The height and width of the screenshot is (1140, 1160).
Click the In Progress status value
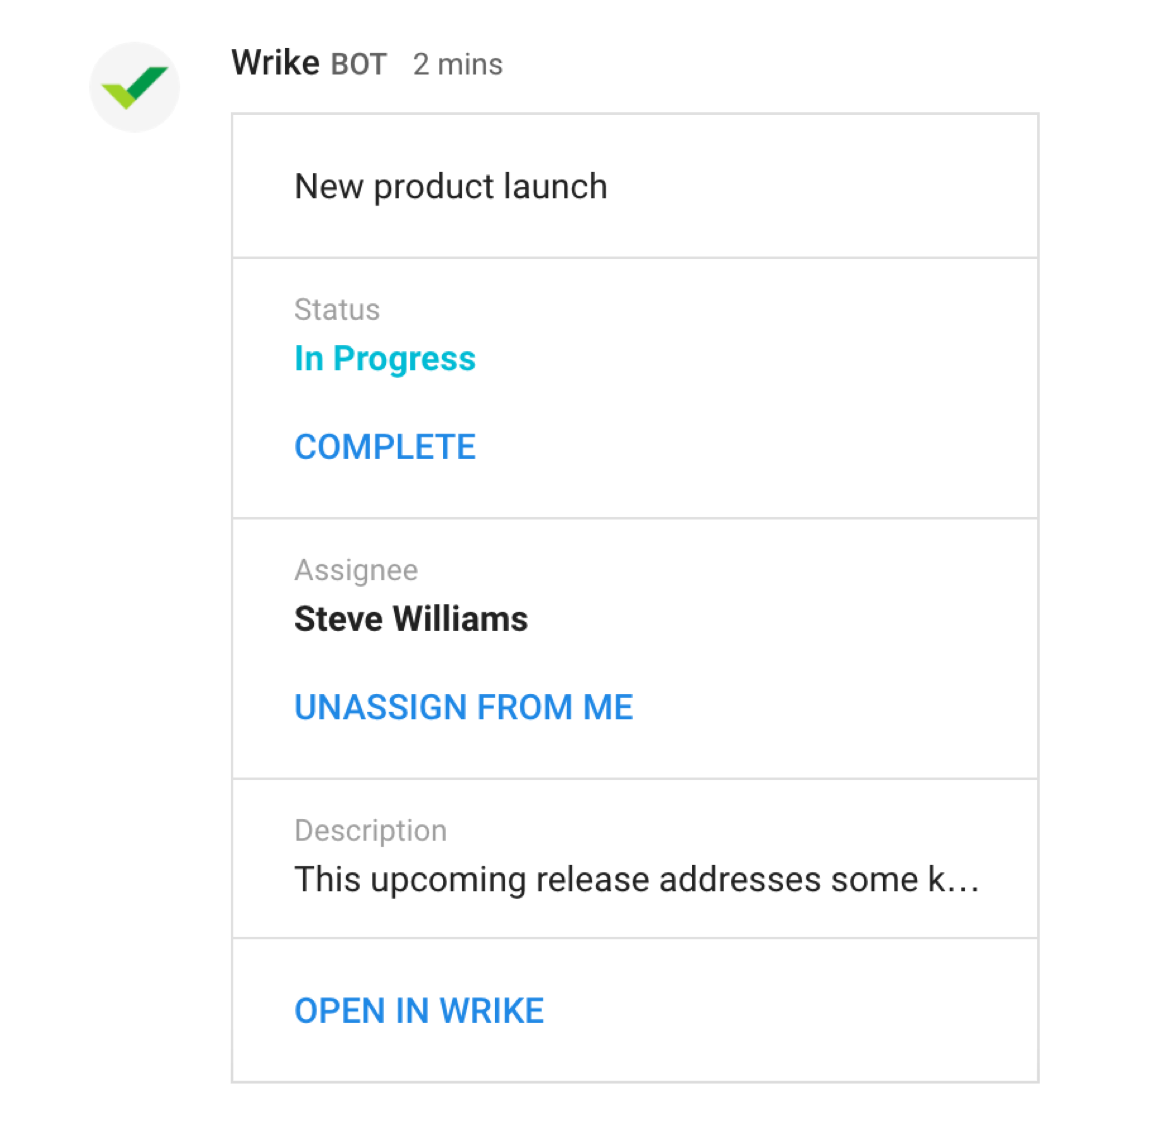[385, 359]
